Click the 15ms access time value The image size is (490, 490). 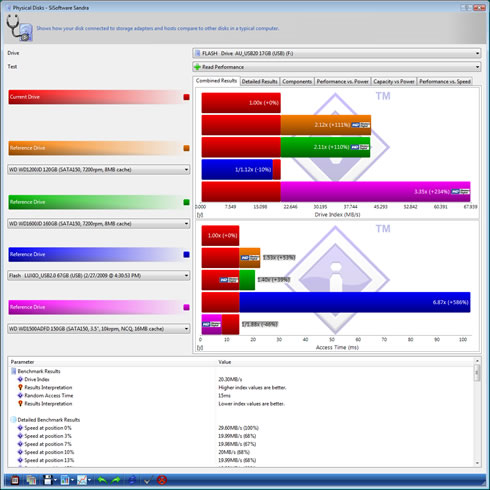(224, 396)
